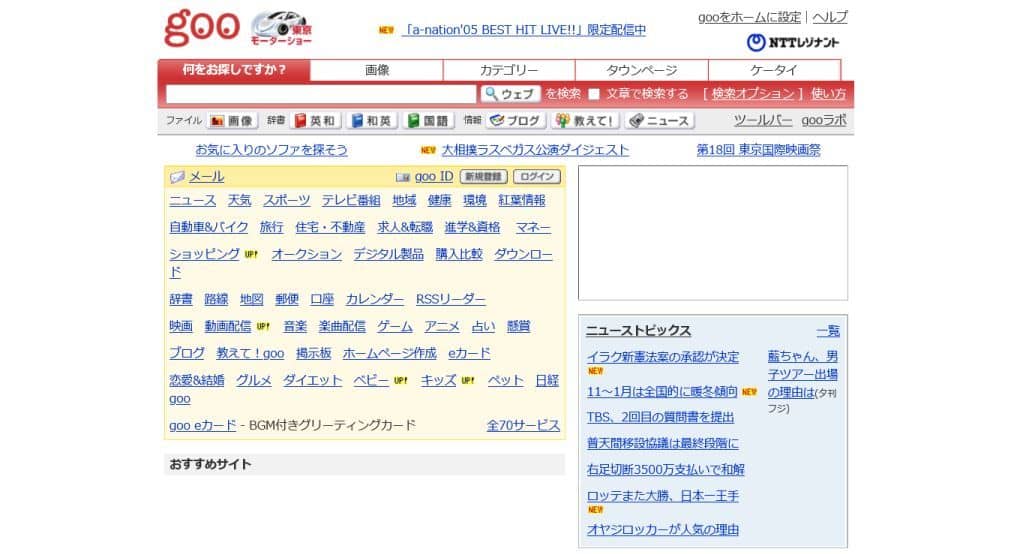Open the 教えて！goo link
Image resolution: width=1011 pixels, height=554 pixels.
click(250, 353)
